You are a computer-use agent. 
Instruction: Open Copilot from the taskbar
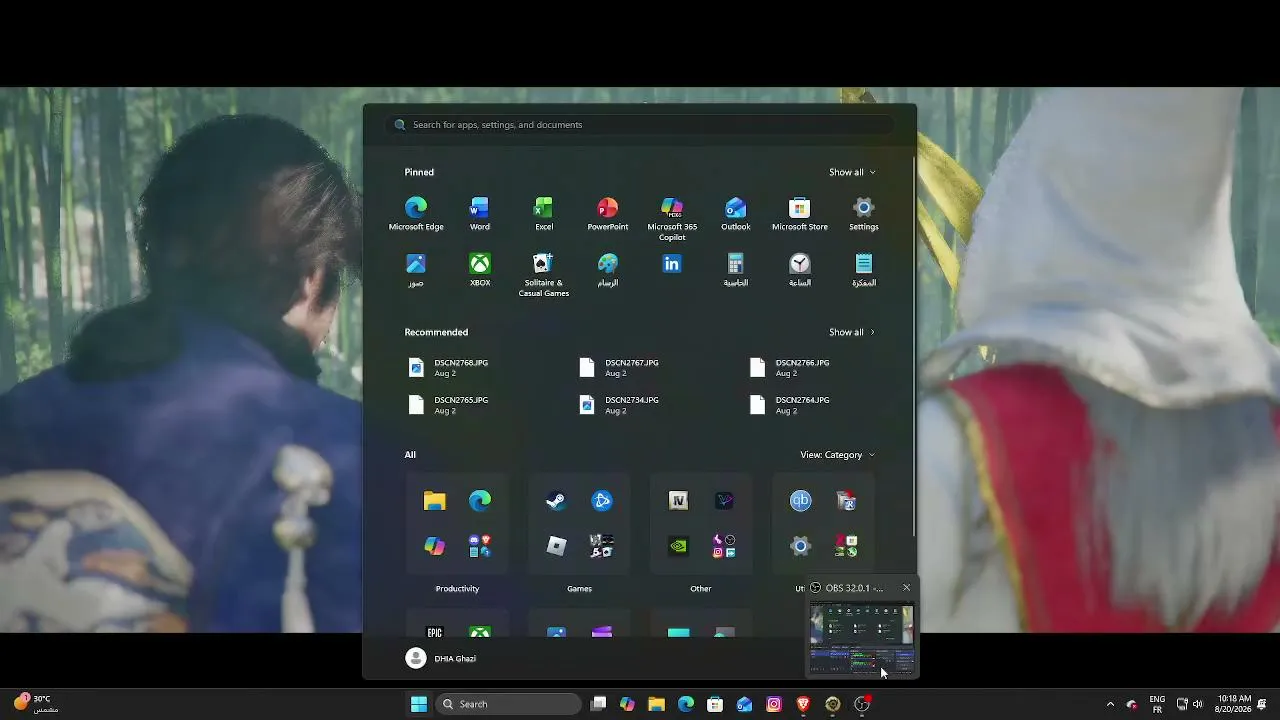(x=627, y=704)
